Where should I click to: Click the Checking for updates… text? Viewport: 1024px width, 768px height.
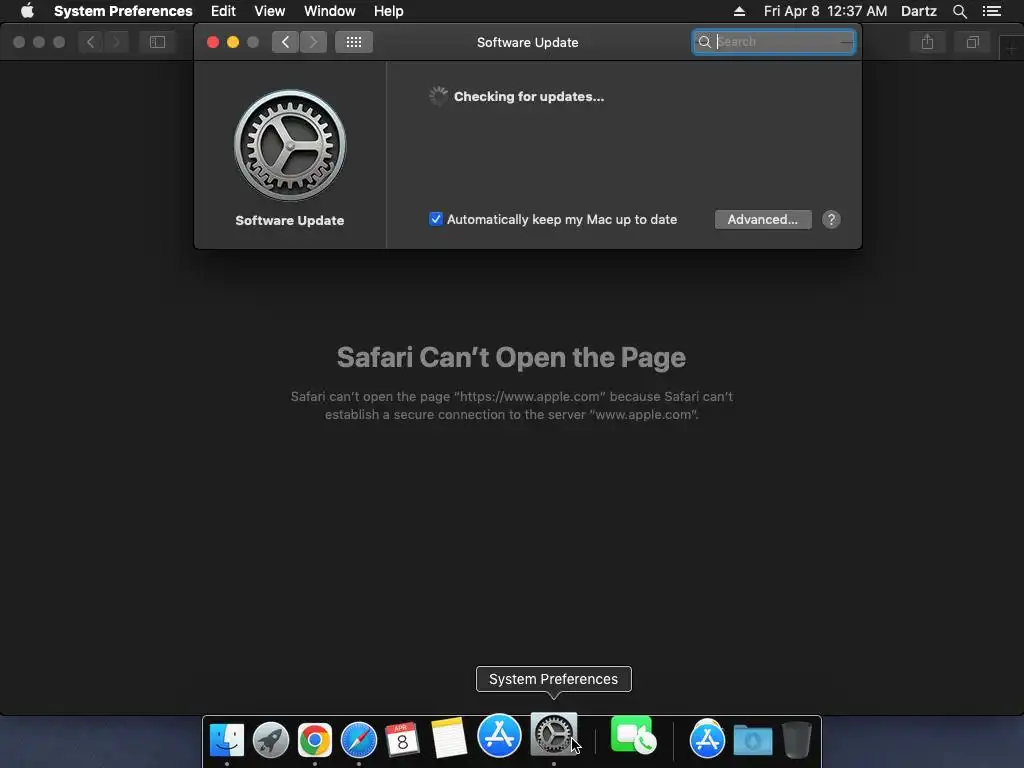tap(529, 97)
